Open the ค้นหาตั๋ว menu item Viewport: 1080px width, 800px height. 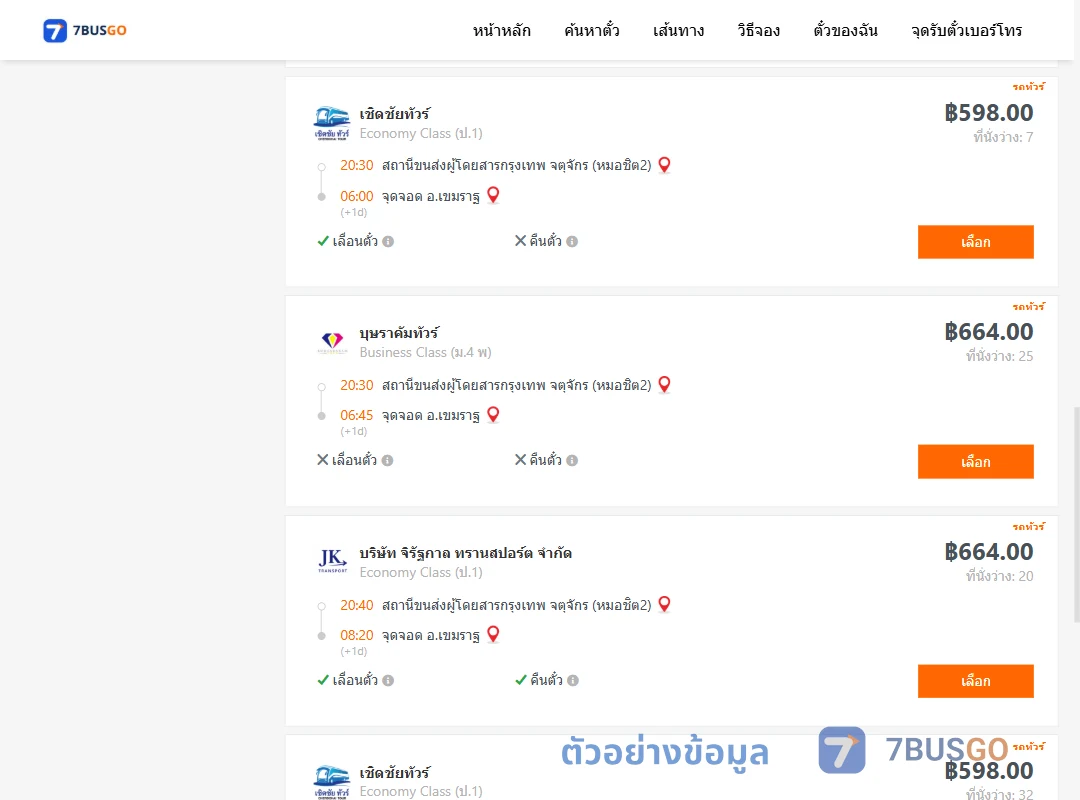[592, 30]
